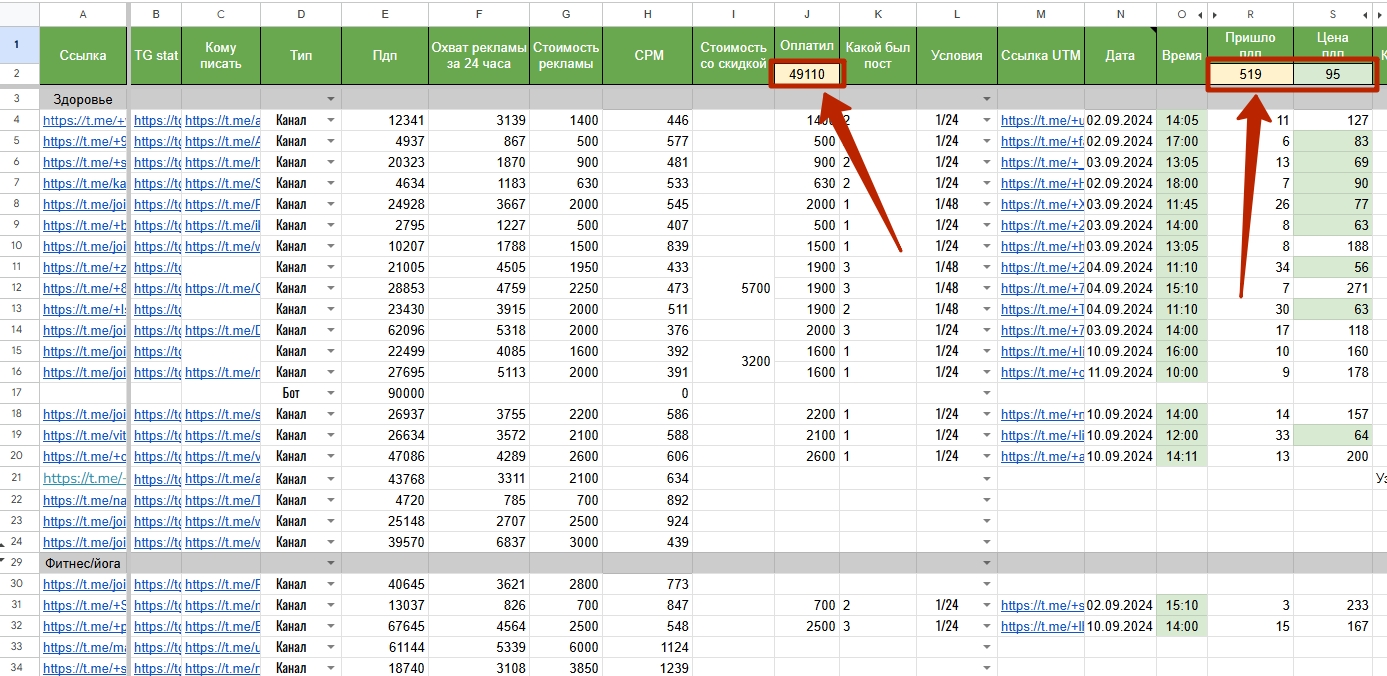The height and width of the screenshot is (676, 1387).
Task: Click the Фитнес/йога category cell
Action: [x=84, y=564]
